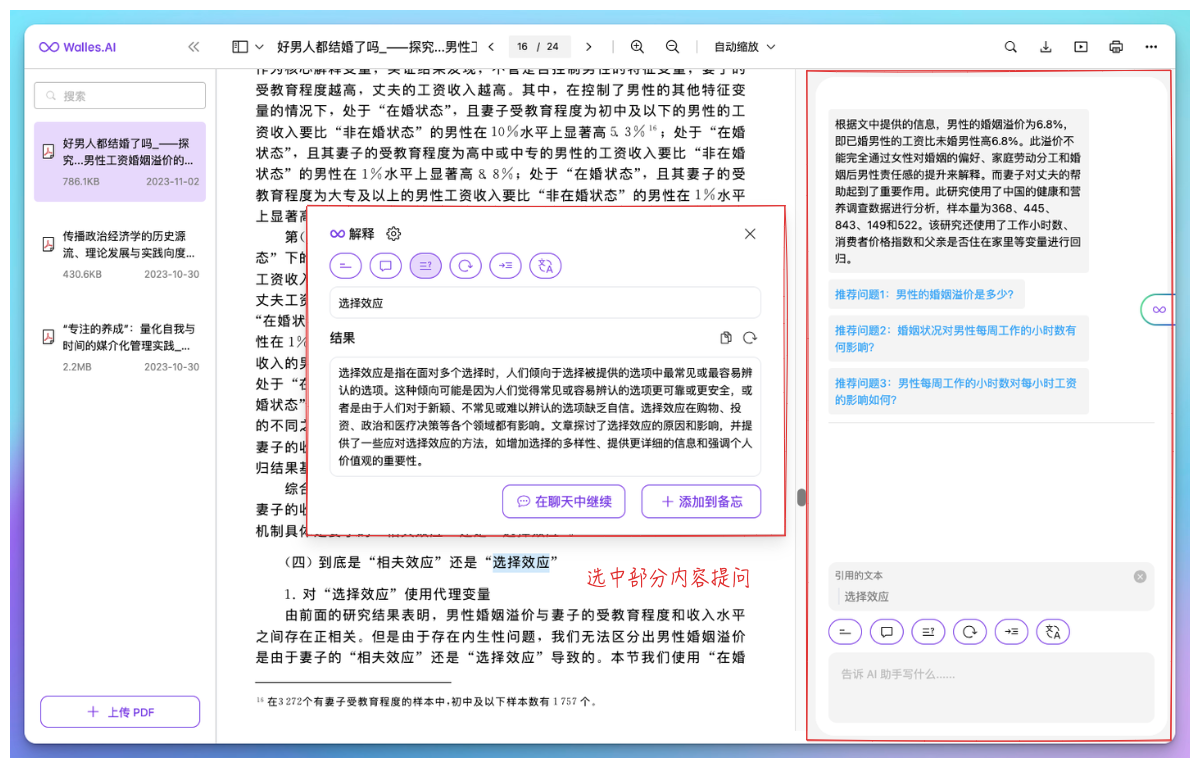Select 推荐问题3 about 每小时工资

point(958,391)
